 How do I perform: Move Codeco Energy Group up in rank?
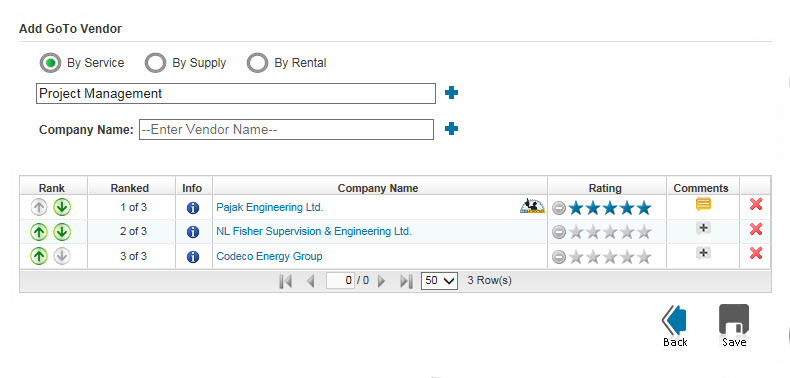[x=39, y=257]
